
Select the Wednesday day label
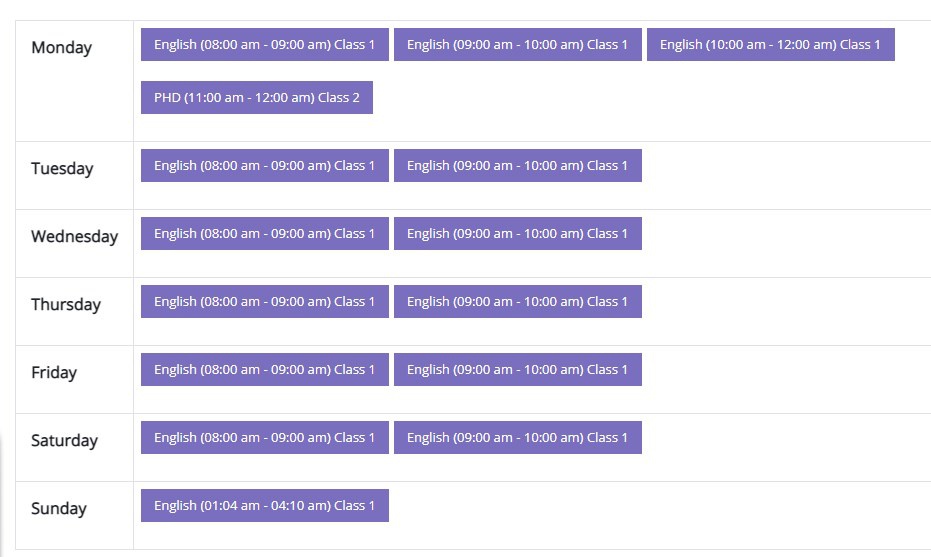pyautogui.click(x=74, y=237)
